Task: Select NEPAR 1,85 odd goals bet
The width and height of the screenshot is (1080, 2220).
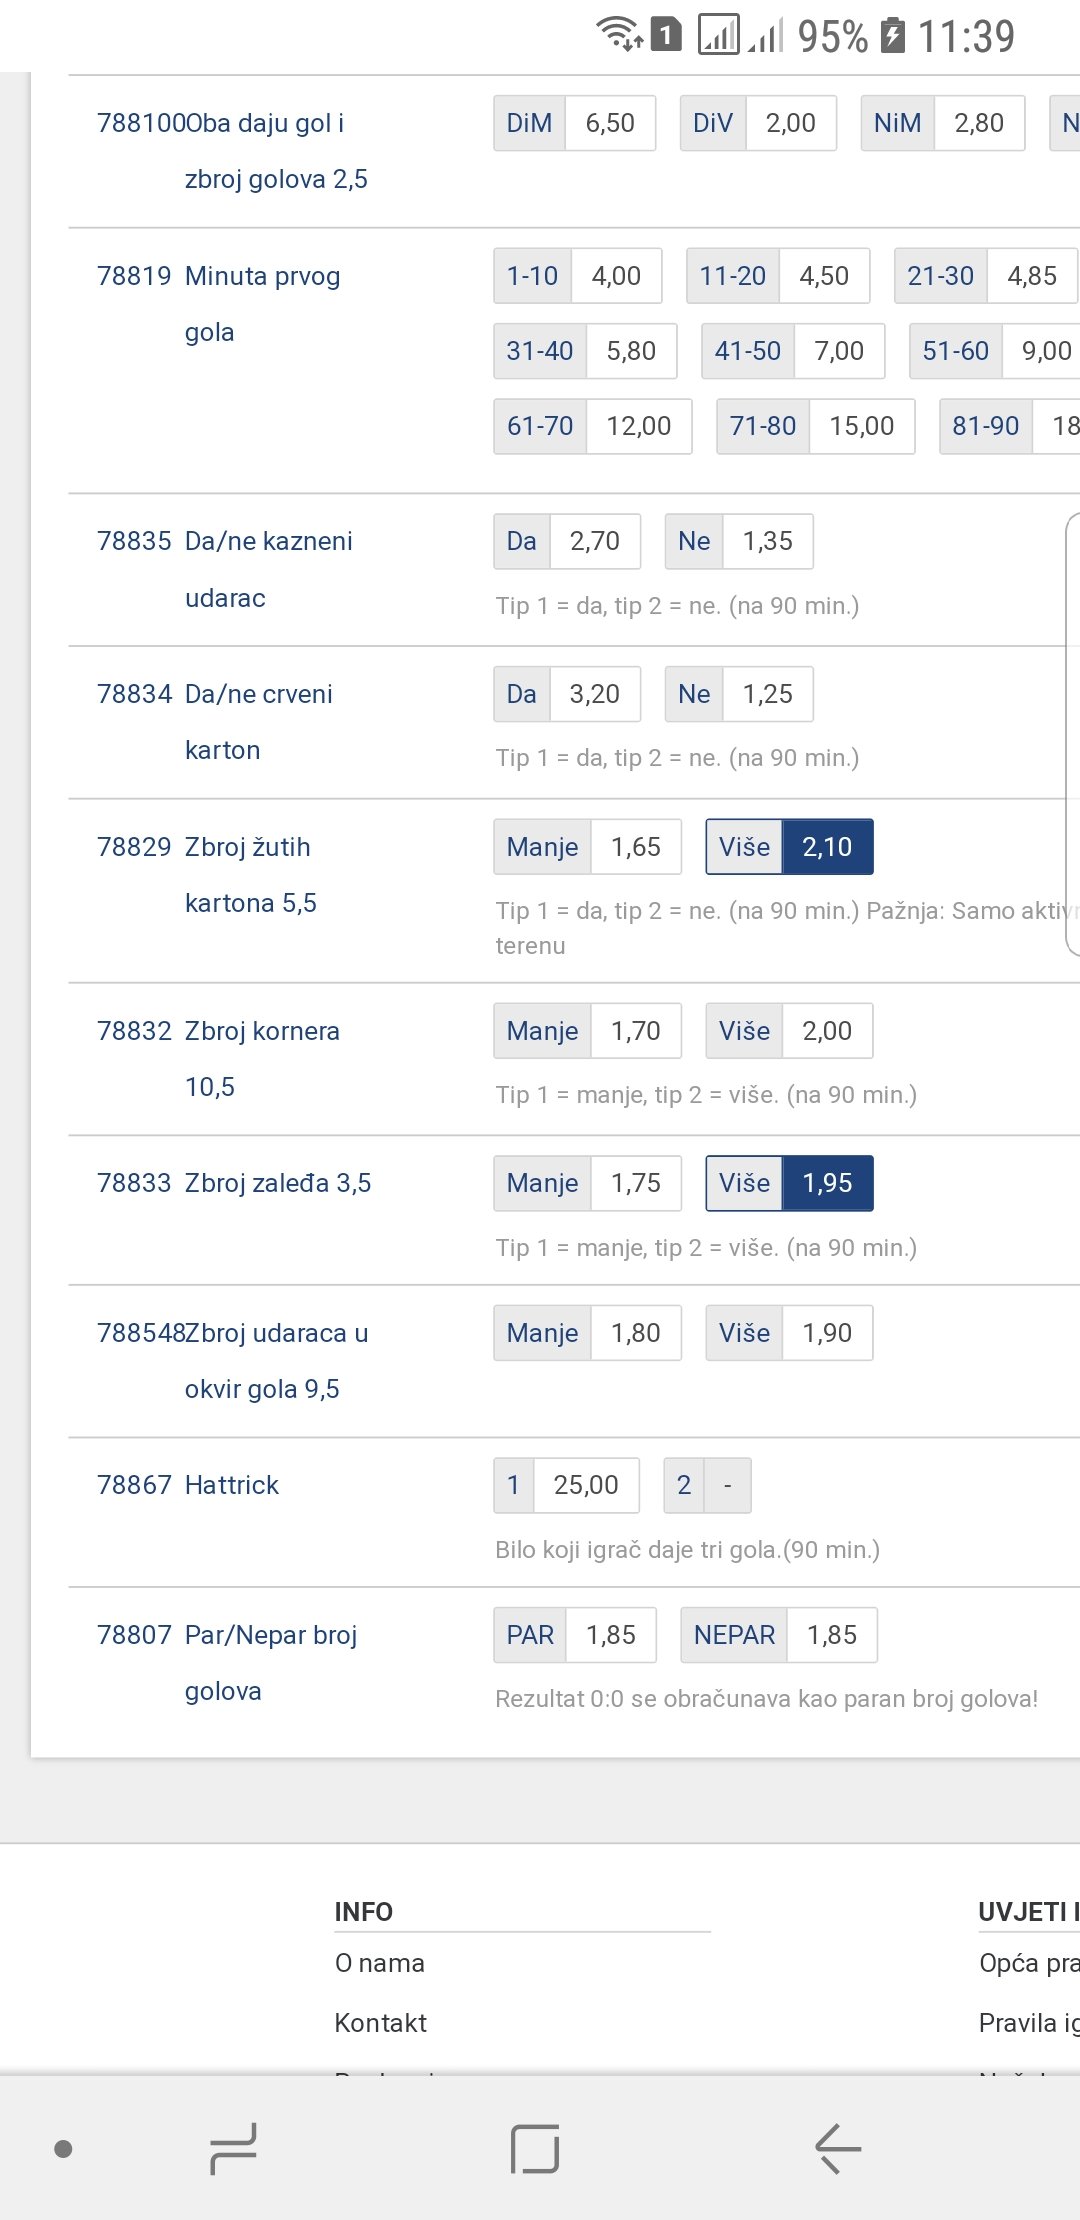Action: tap(779, 1635)
